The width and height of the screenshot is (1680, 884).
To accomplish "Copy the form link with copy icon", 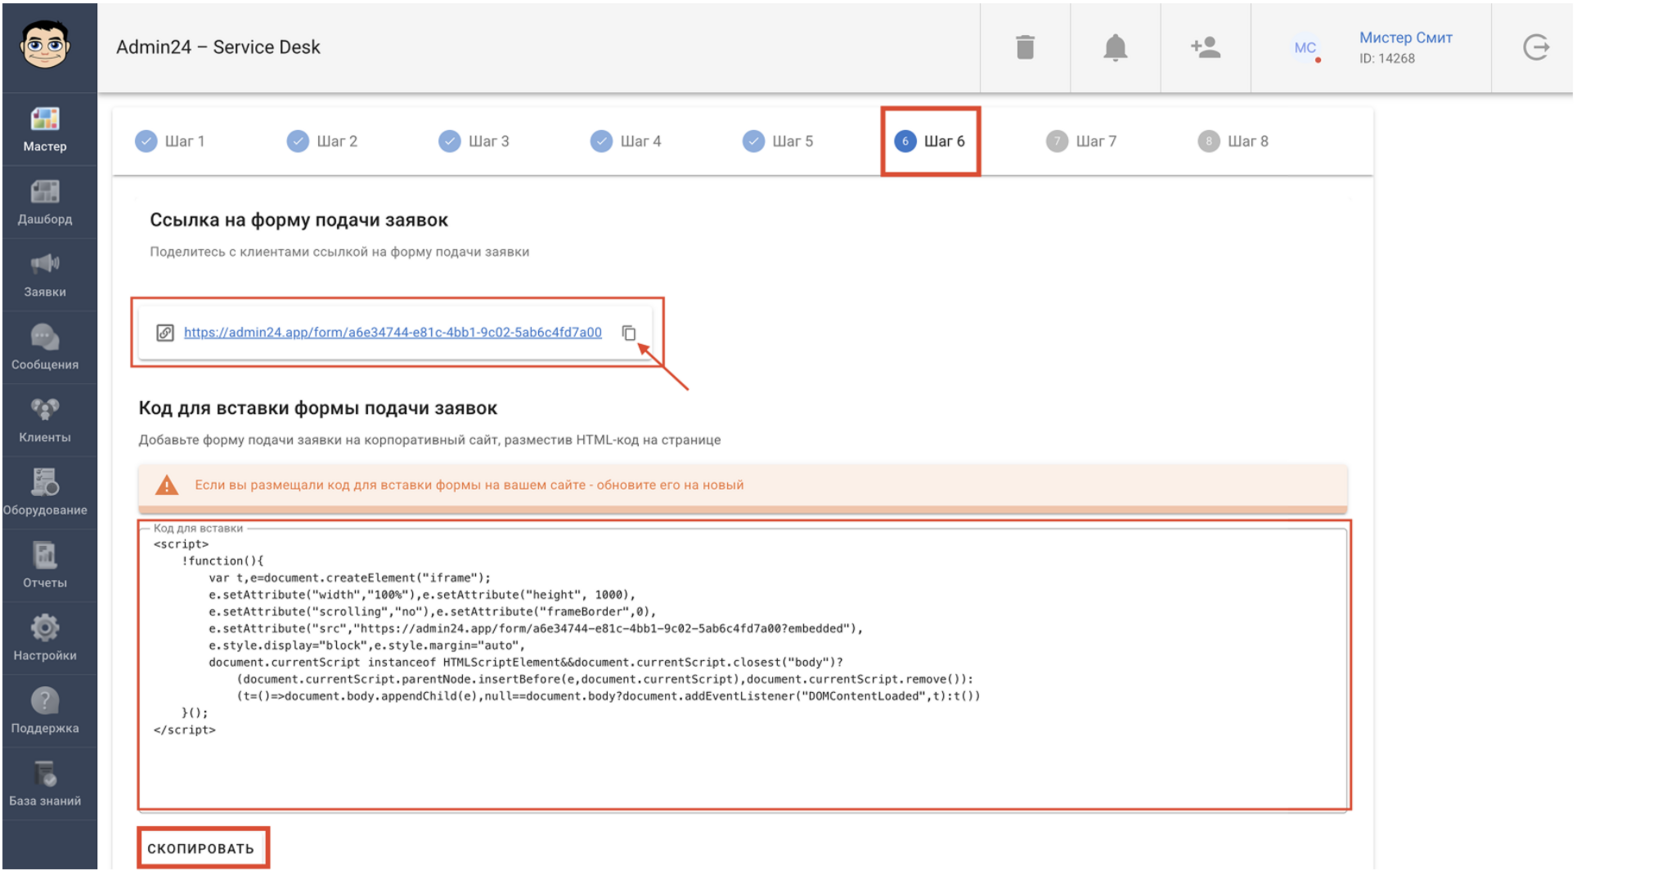I will (629, 333).
